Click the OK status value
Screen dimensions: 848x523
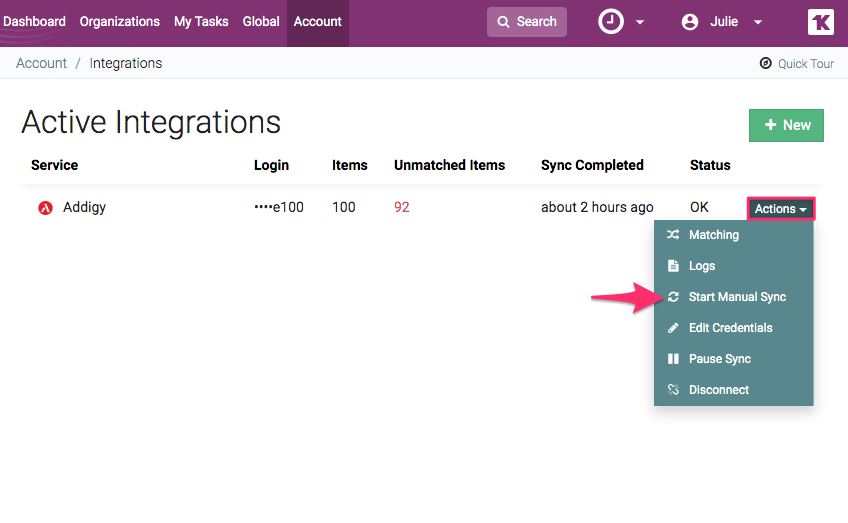[699, 207]
